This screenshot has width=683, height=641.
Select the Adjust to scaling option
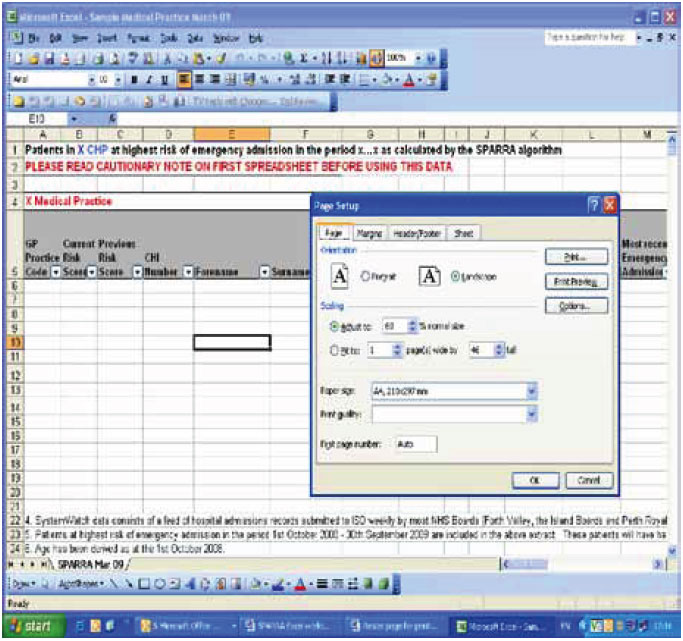tap(334, 326)
